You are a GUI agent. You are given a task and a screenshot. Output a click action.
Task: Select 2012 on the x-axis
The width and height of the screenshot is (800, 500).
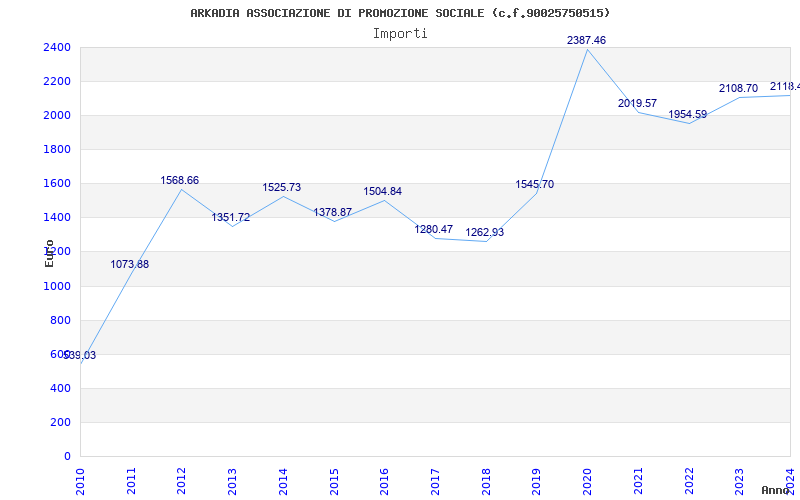[181, 480]
